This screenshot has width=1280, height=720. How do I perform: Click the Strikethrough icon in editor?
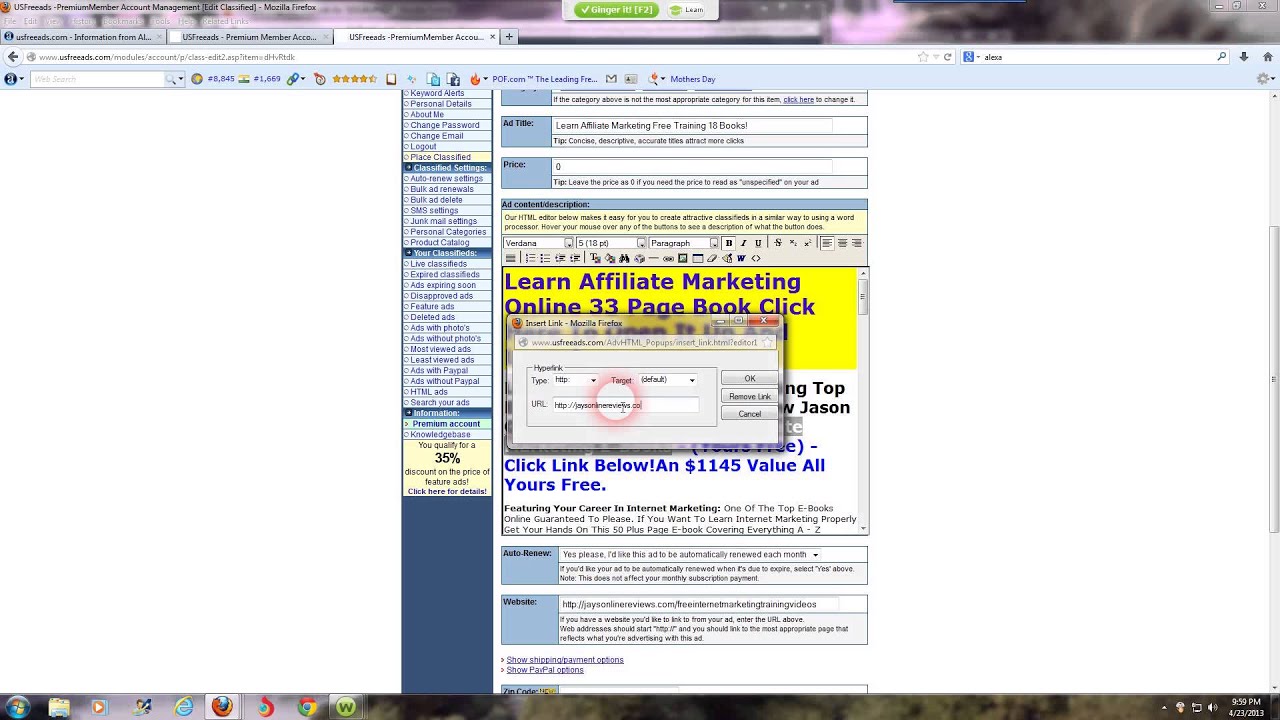(x=778, y=243)
